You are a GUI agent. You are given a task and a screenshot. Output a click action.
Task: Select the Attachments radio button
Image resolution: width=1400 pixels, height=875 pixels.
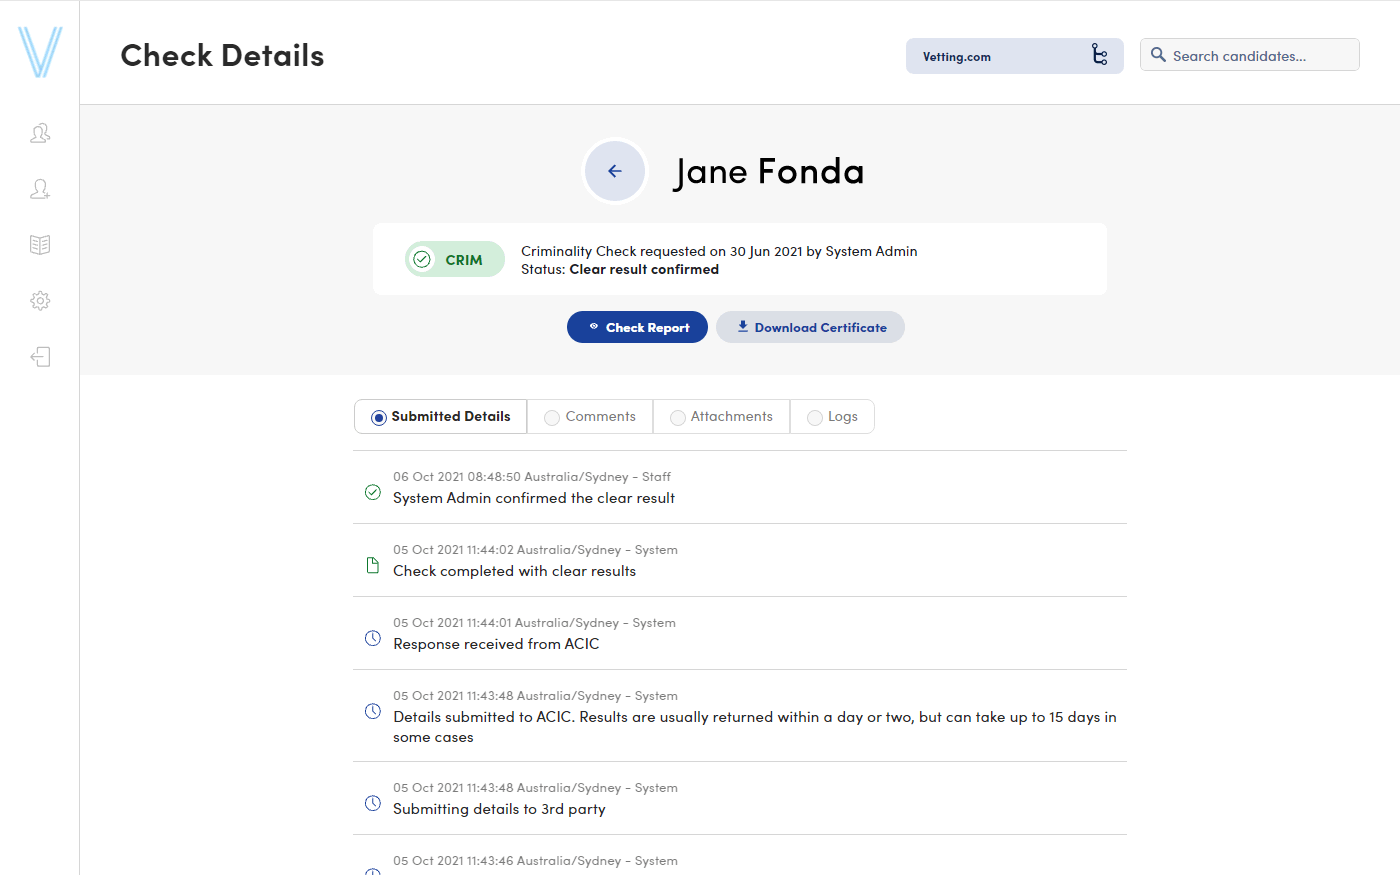[678, 417]
